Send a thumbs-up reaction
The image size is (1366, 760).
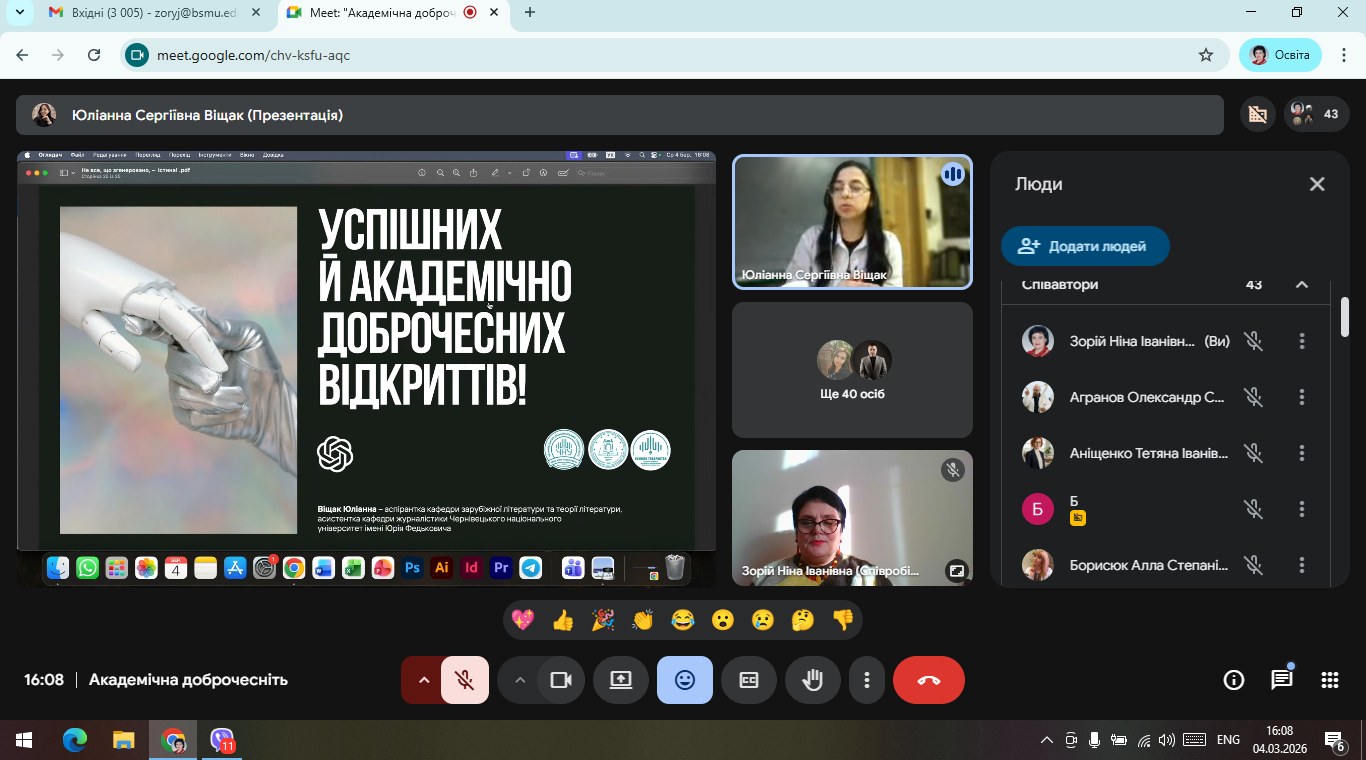563,620
